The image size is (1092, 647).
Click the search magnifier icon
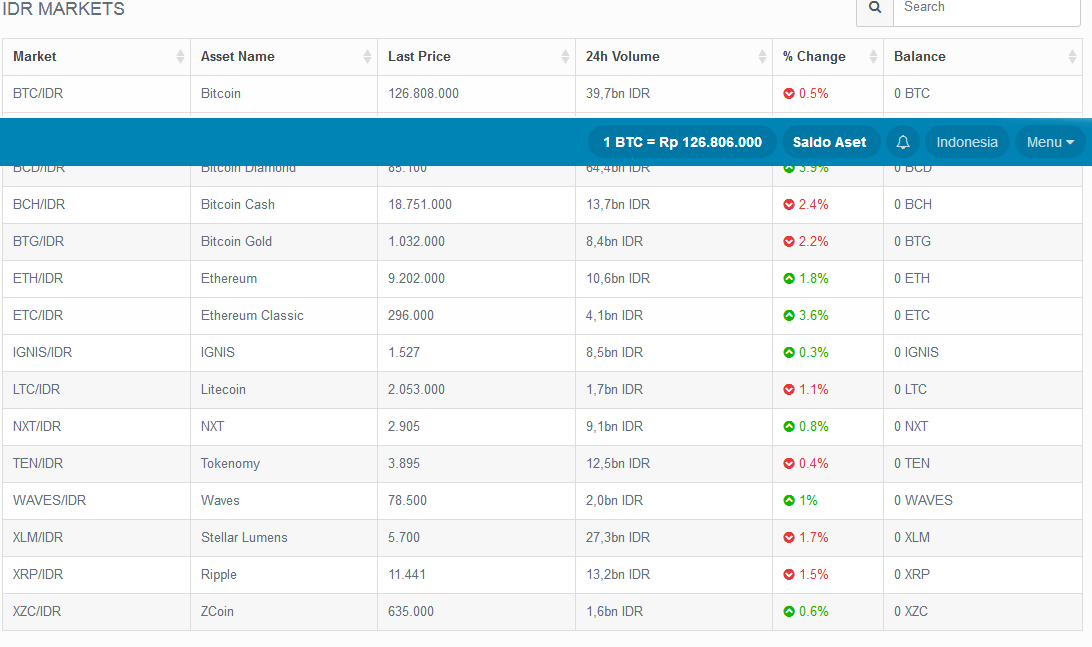coord(874,8)
